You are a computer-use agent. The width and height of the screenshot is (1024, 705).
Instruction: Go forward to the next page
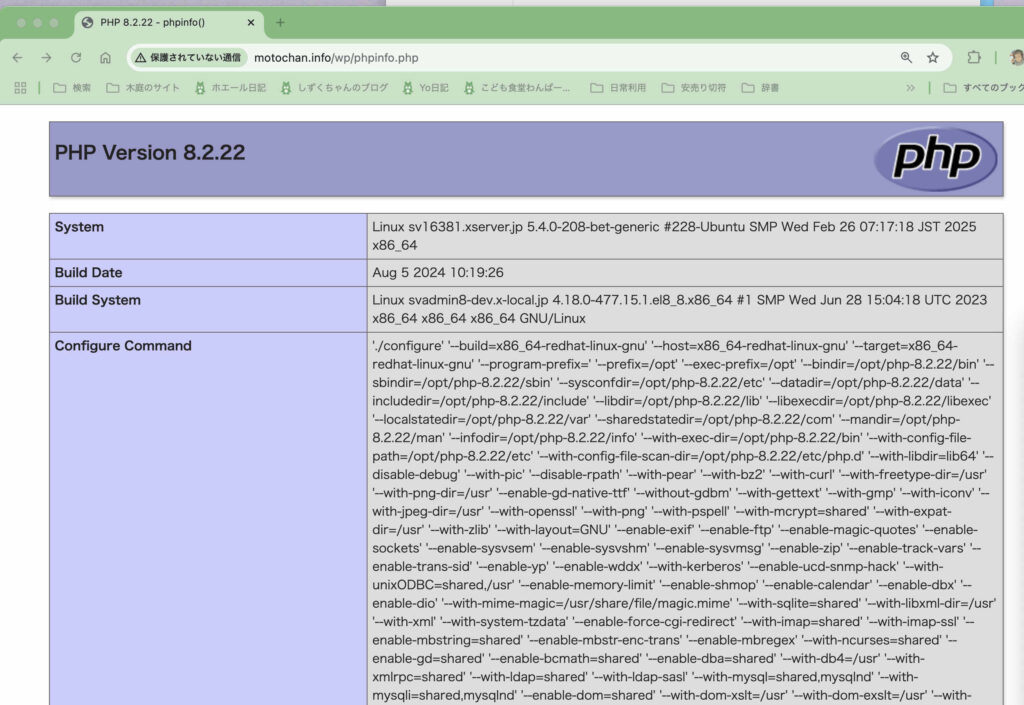(46, 57)
